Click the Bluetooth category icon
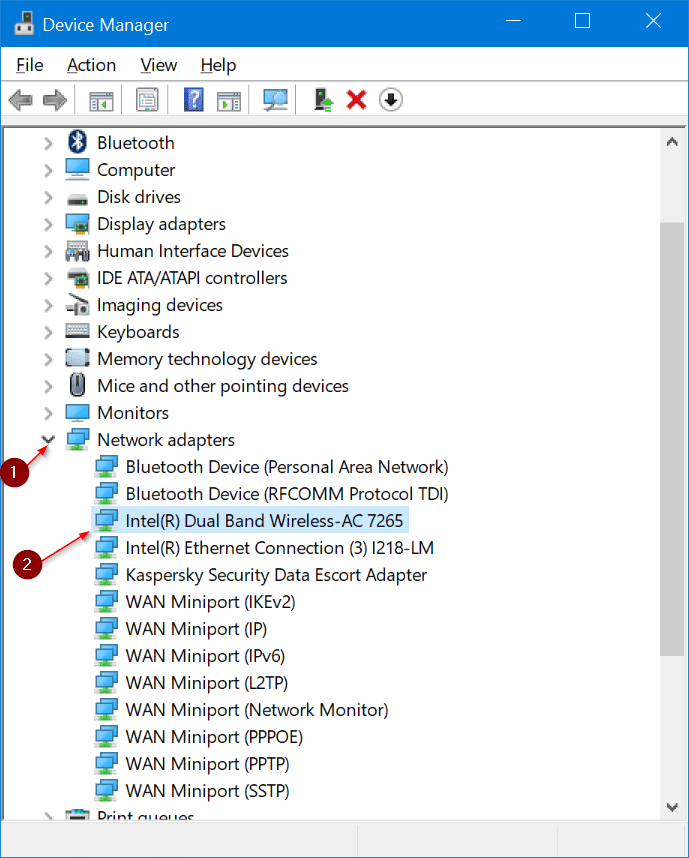This screenshot has width=689, height=858. tap(77, 142)
